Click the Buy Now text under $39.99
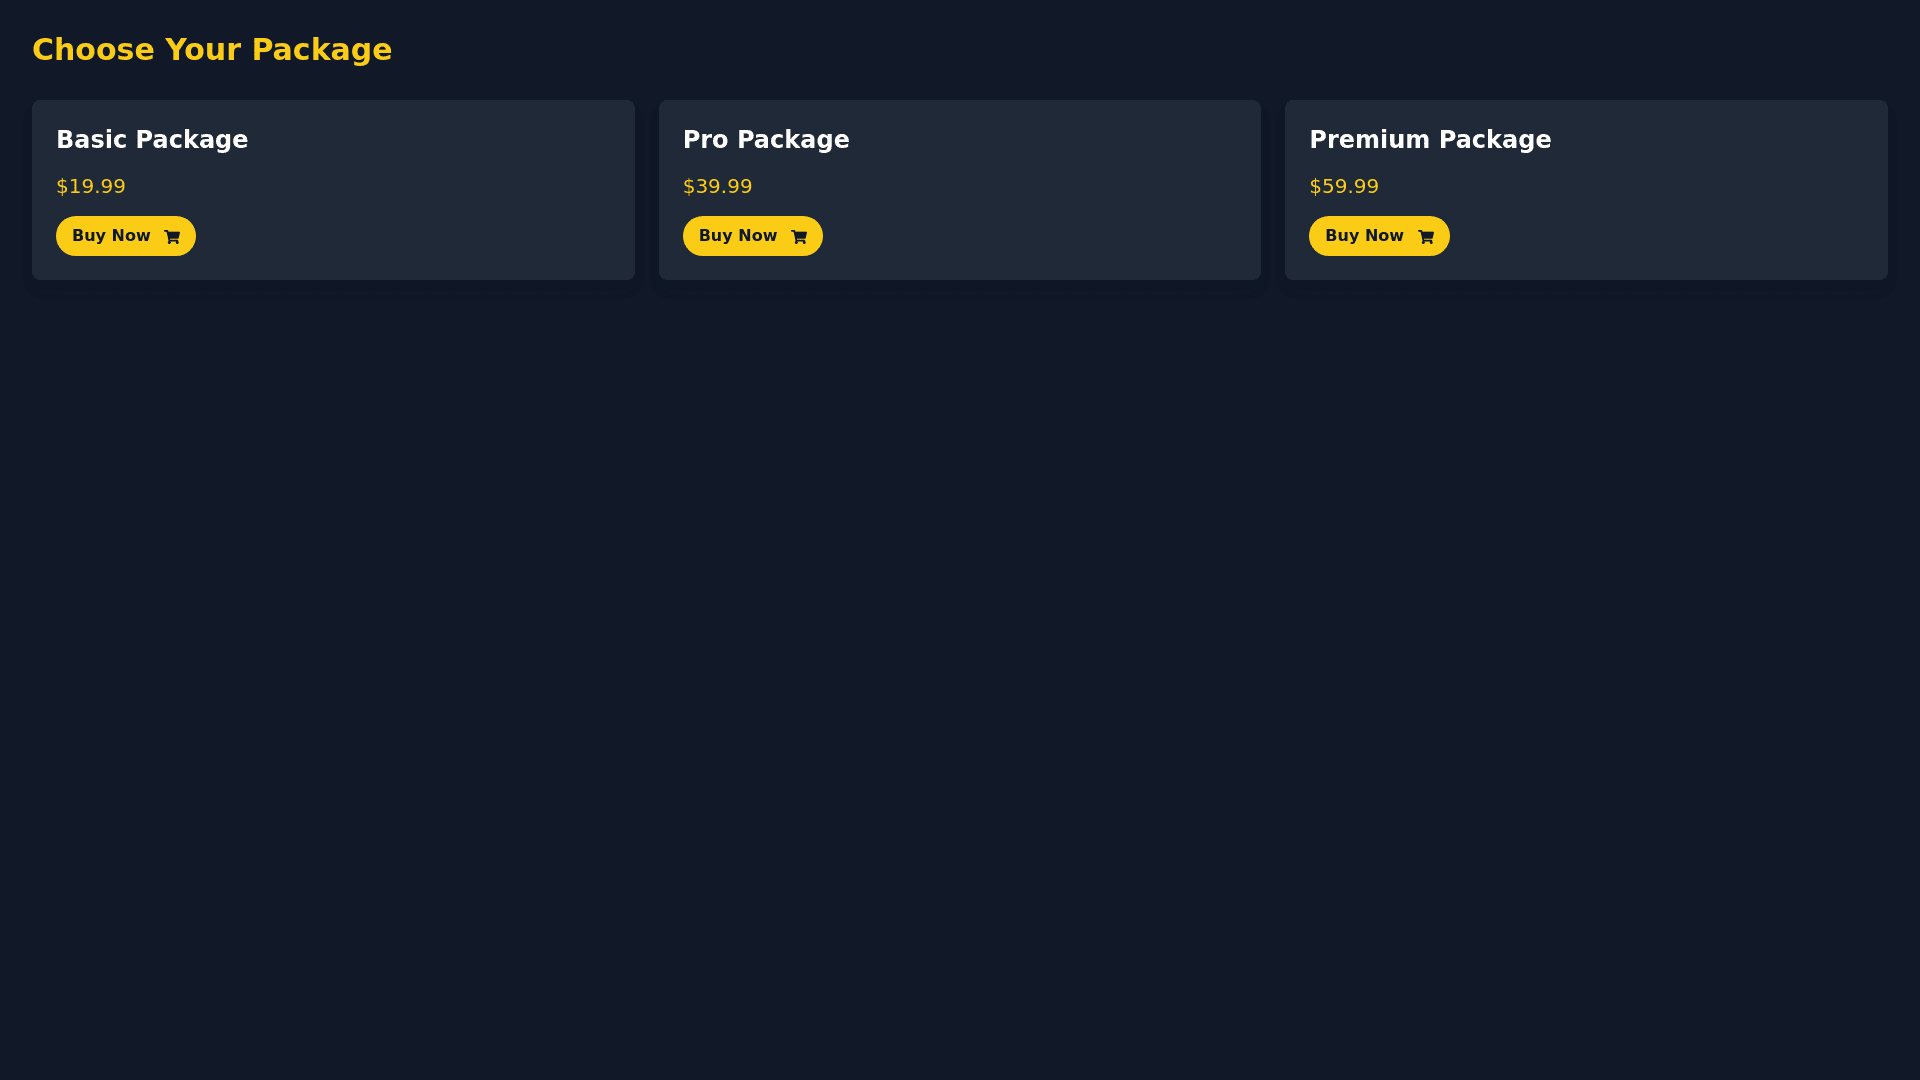Viewport: 1920px width, 1080px height. (738, 236)
